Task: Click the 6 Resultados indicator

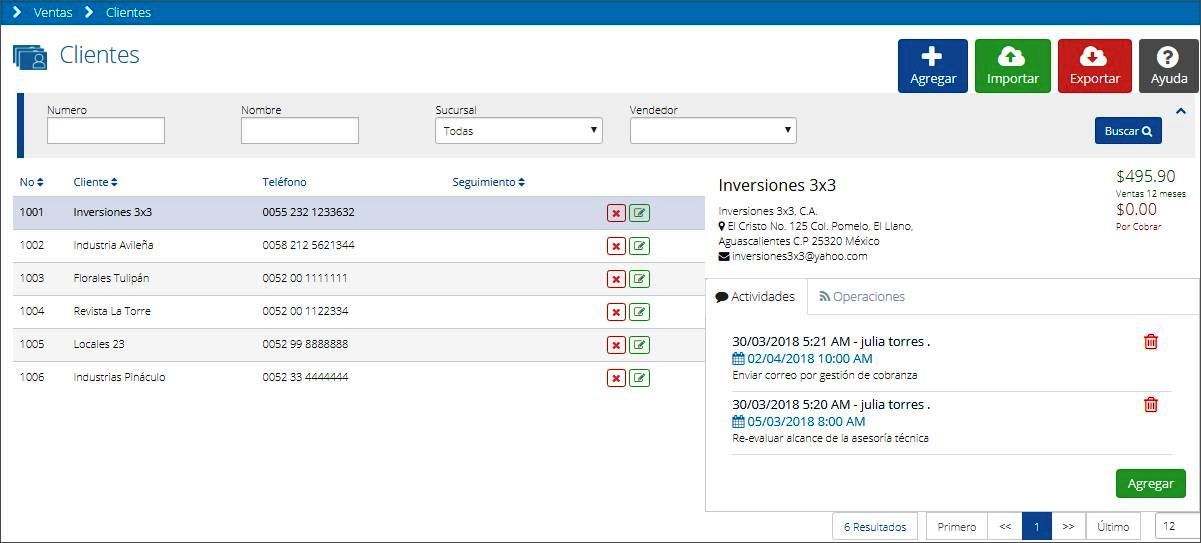Action: [875, 527]
